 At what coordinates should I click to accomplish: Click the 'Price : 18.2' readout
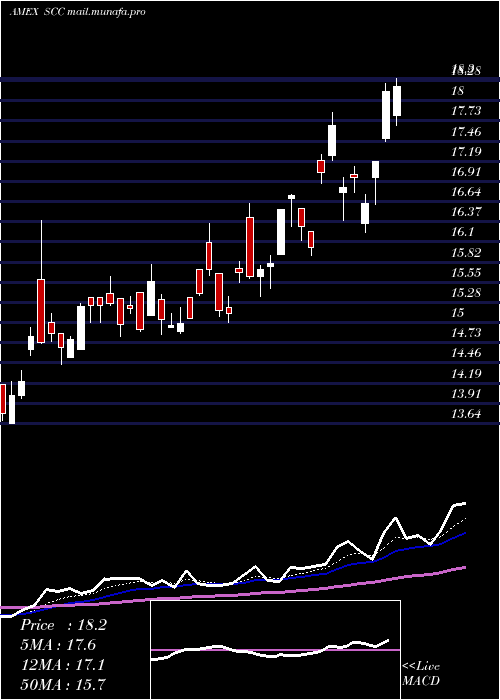click(63, 625)
